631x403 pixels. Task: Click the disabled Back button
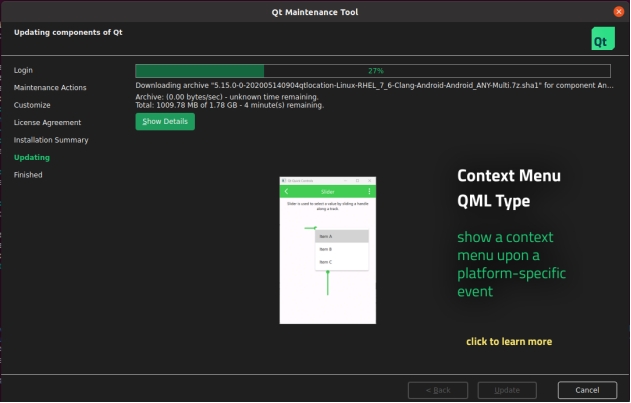click(438, 390)
